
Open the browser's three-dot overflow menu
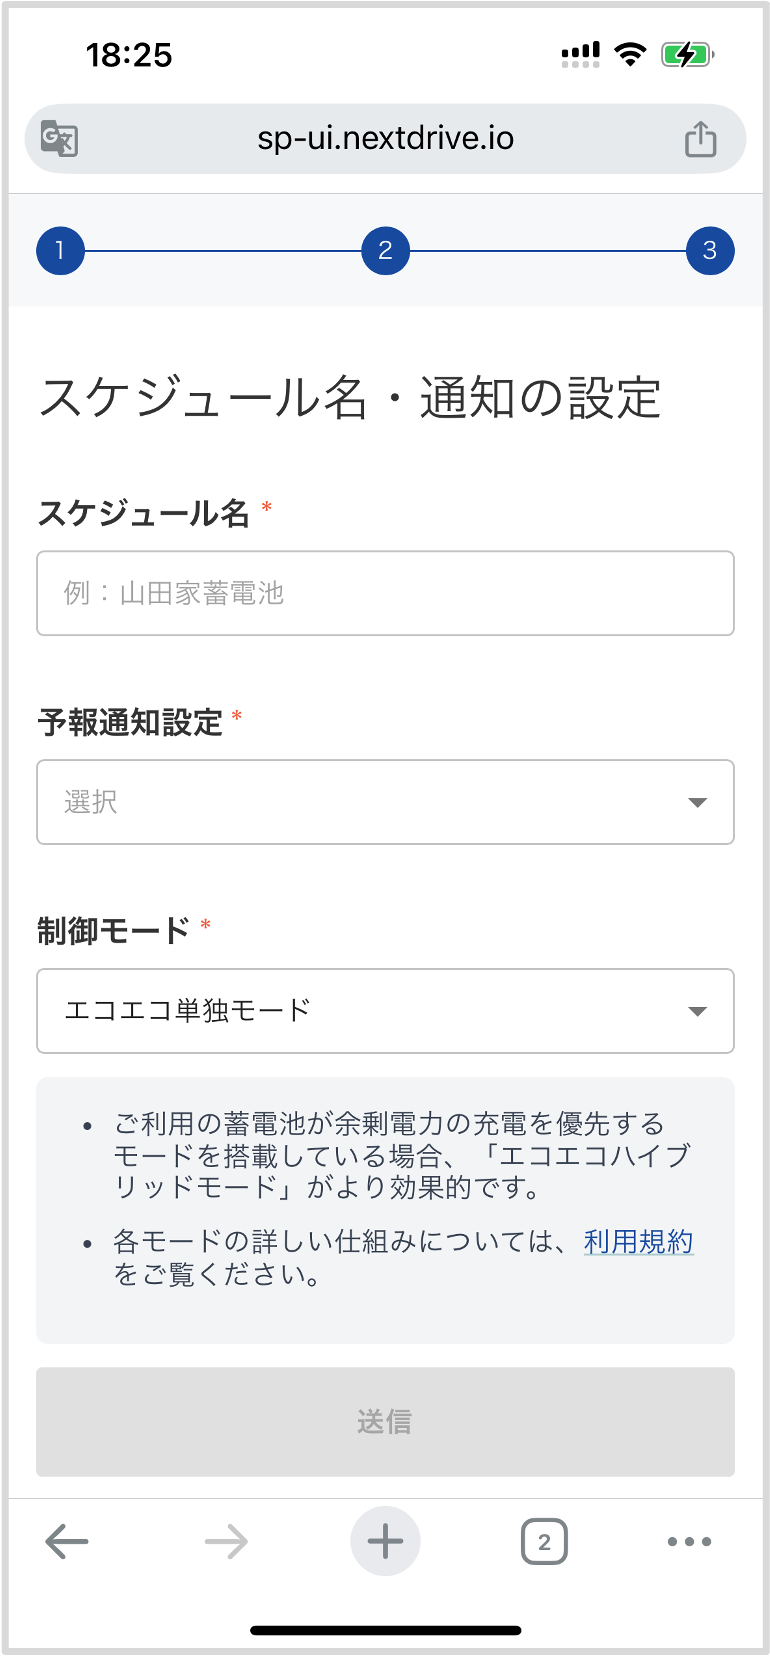689,1541
